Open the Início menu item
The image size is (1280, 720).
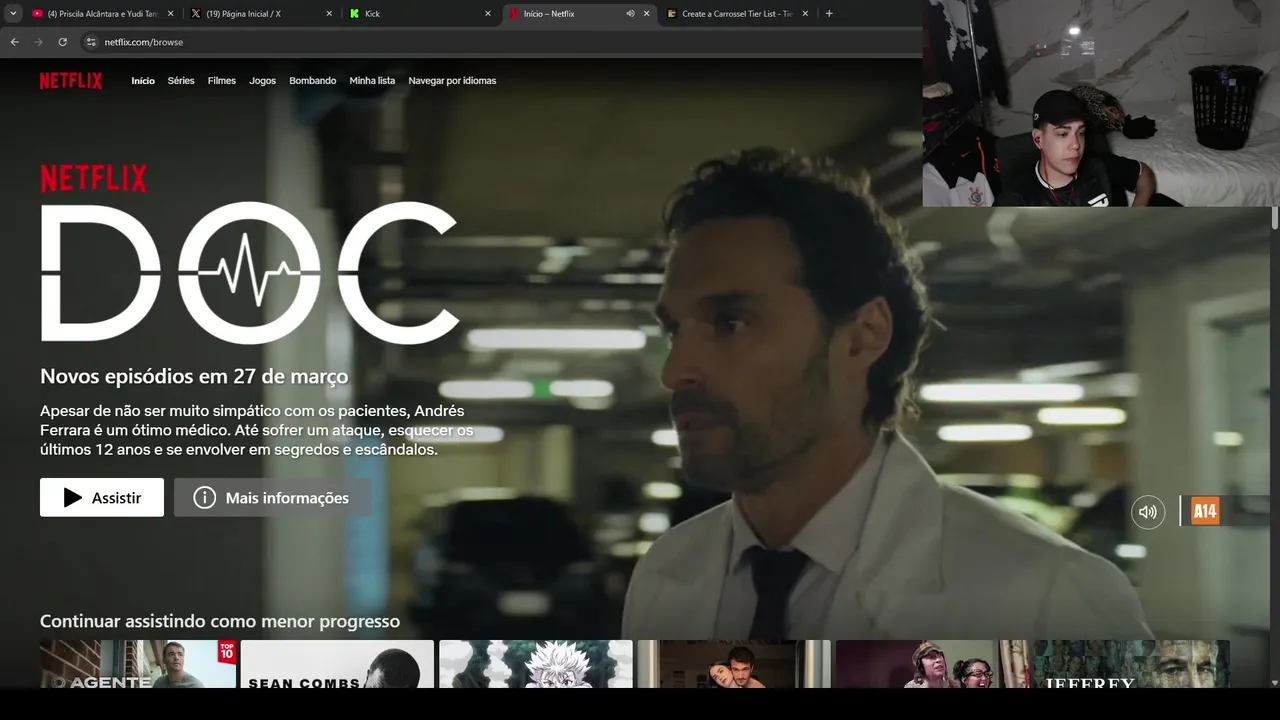tap(143, 81)
